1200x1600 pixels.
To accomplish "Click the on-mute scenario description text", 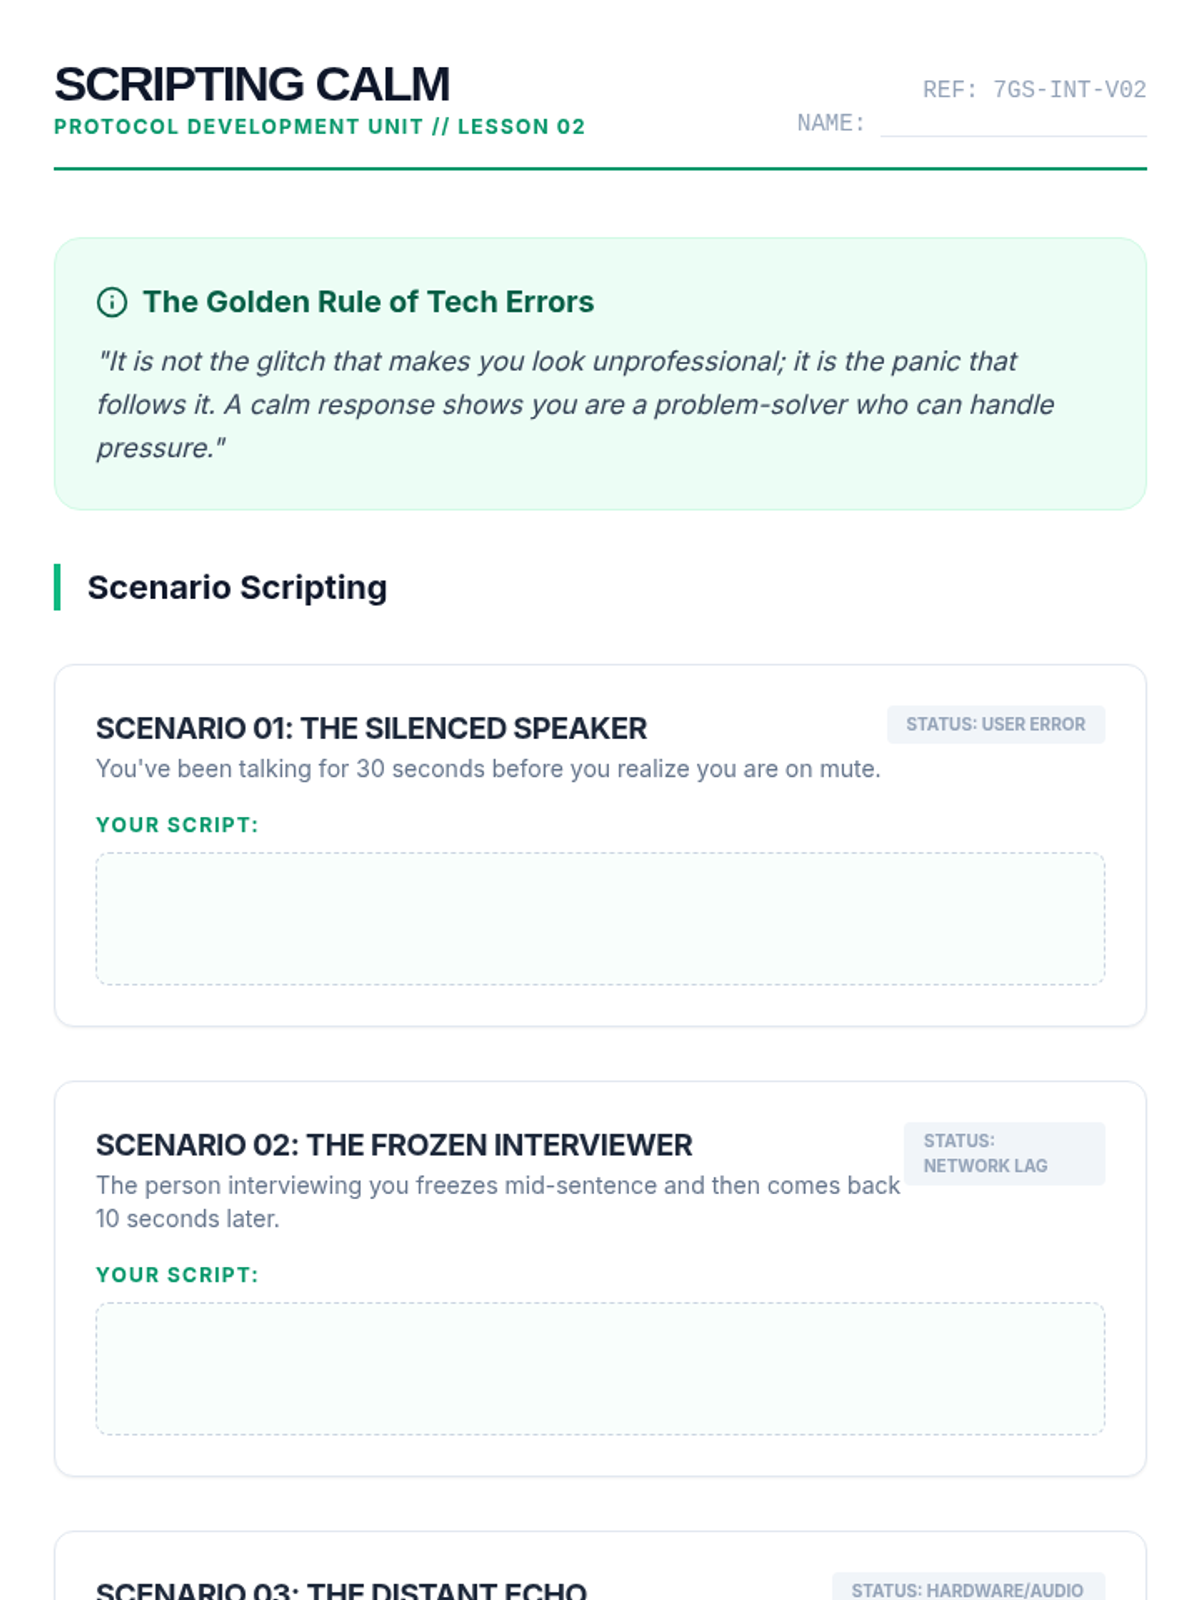I will pos(488,769).
